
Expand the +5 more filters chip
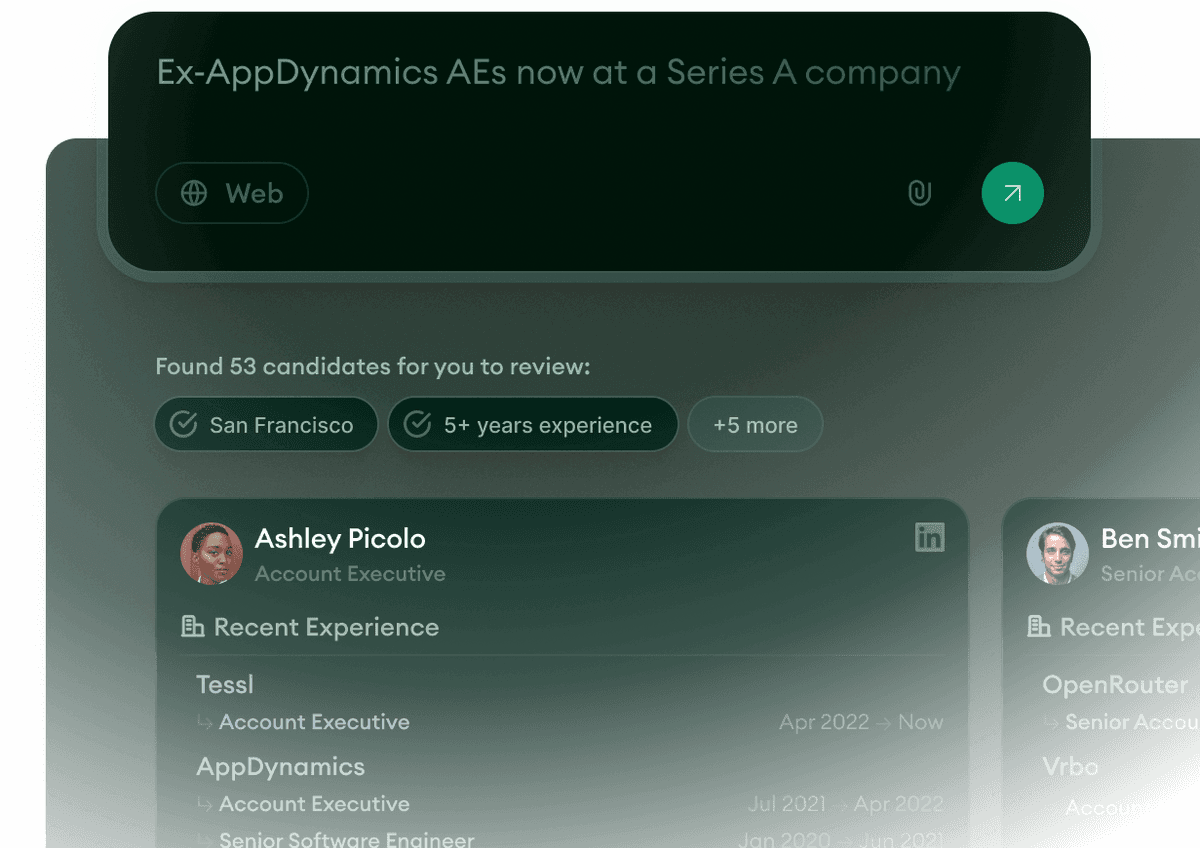tap(755, 424)
